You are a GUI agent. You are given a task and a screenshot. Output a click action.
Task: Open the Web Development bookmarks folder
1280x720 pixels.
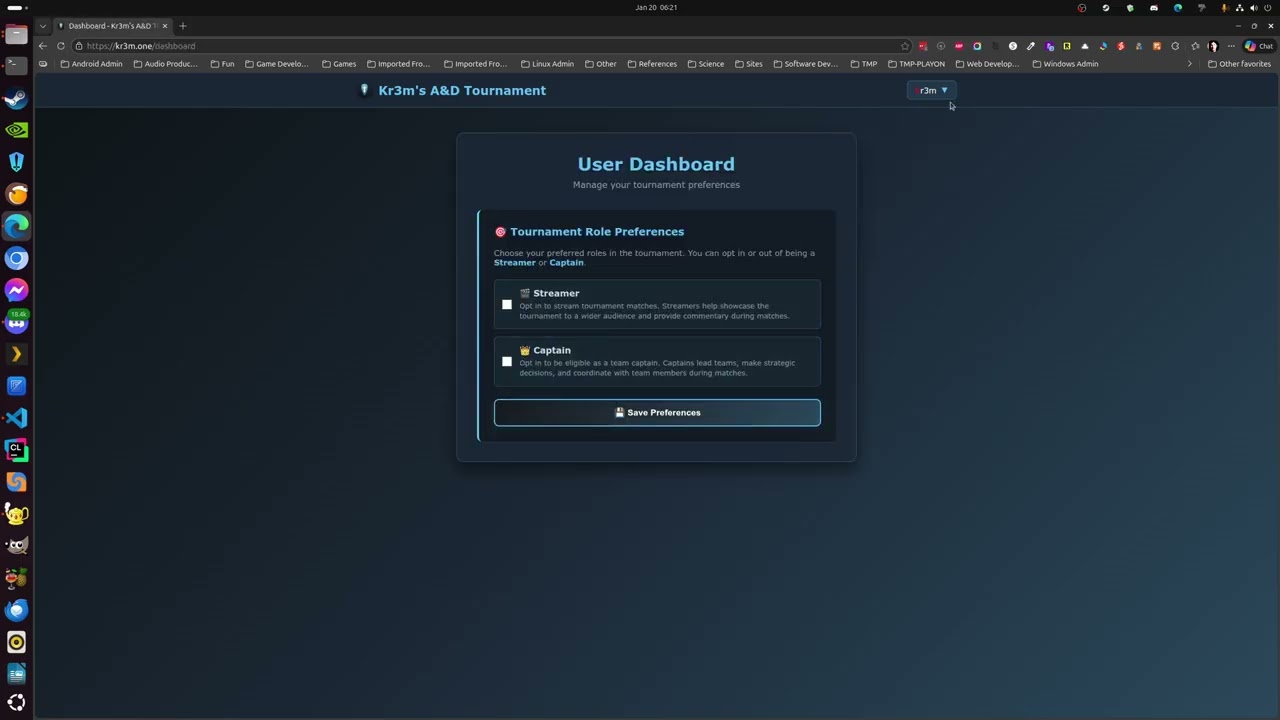click(x=986, y=64)
